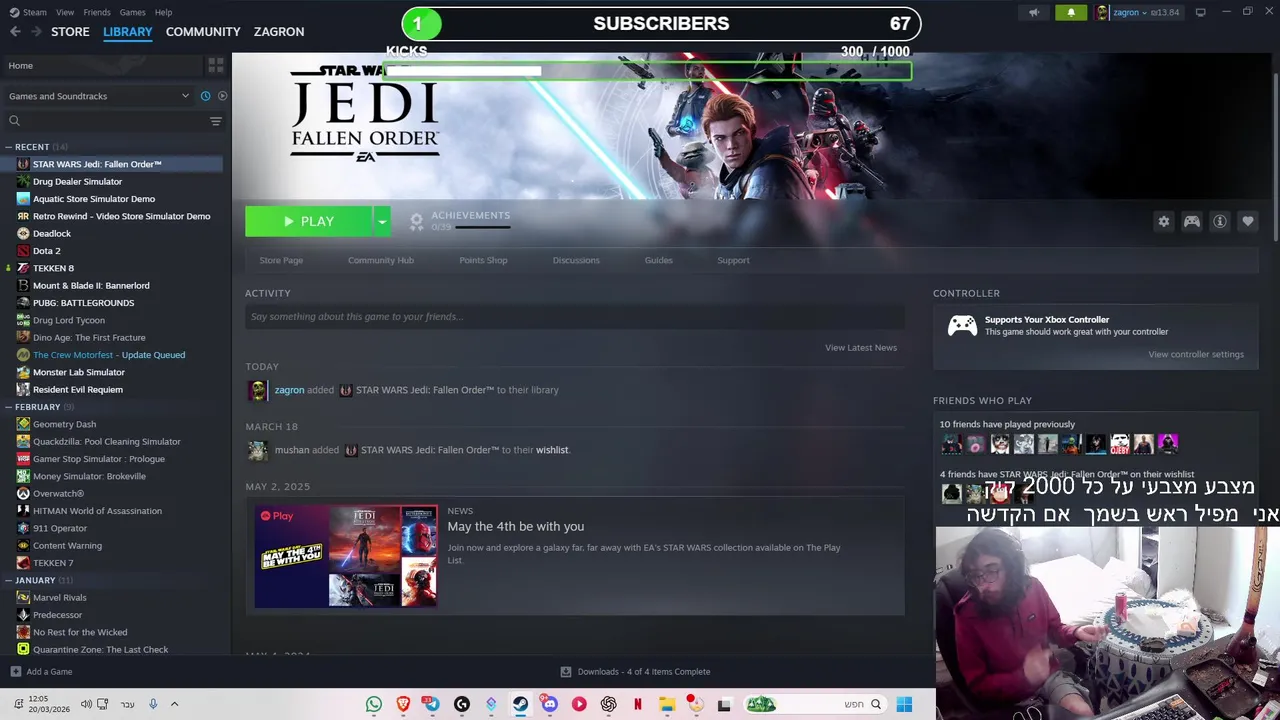Select Drug Dealer Simulator in library
The image size is (1280, 720).
(x=77, y=182)
